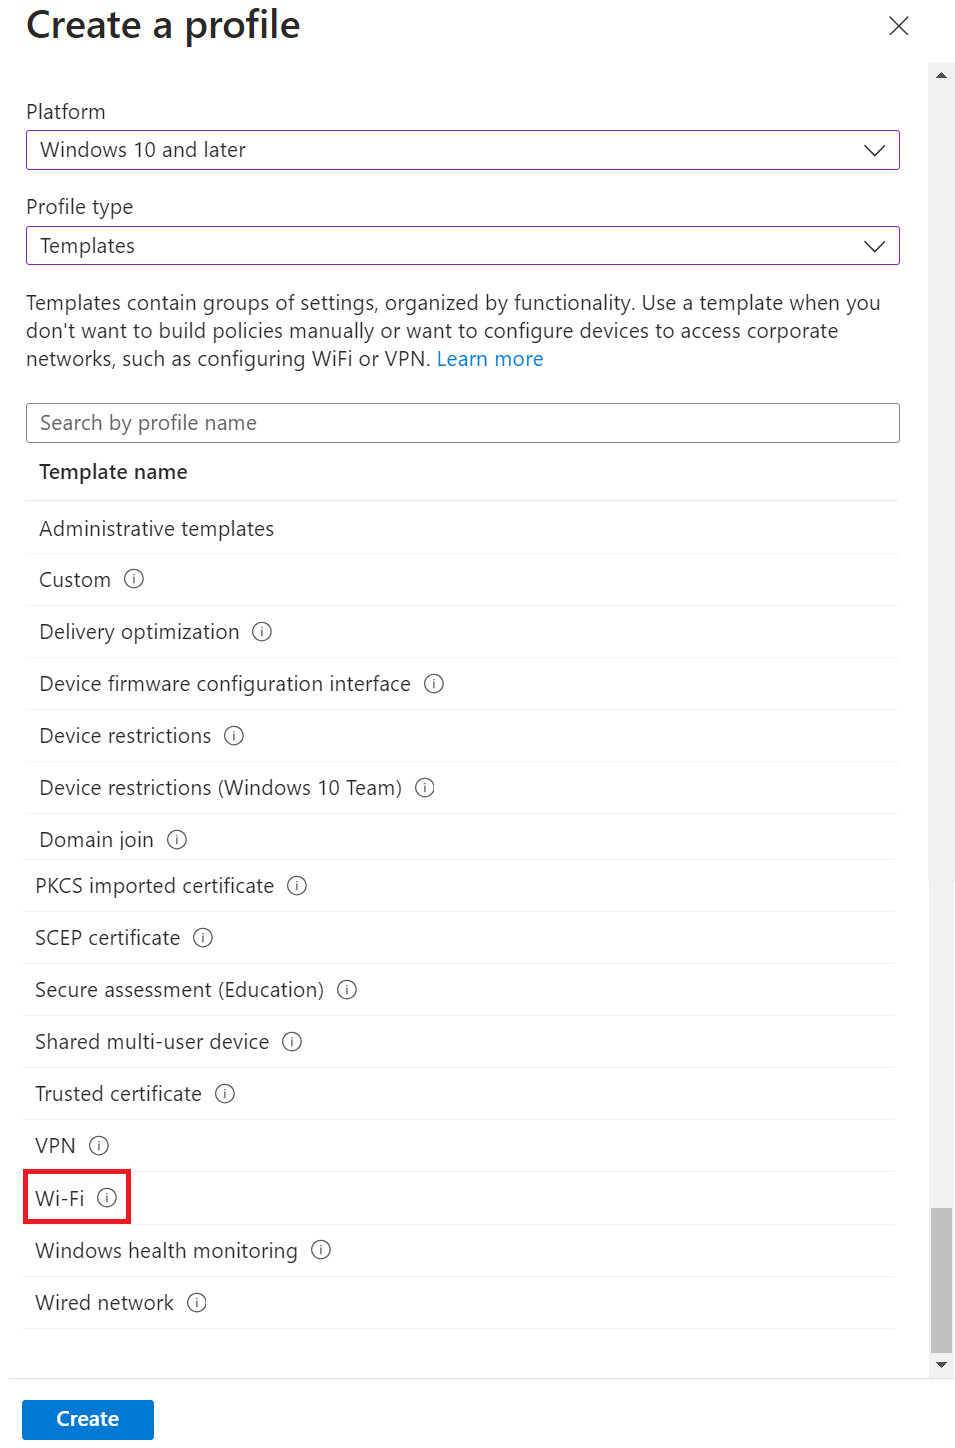This screenshot has height=1448, width=955.
Task: Click the info icon beside SCEP certificate
Action: pyautogui.click(x=203, y=937)
